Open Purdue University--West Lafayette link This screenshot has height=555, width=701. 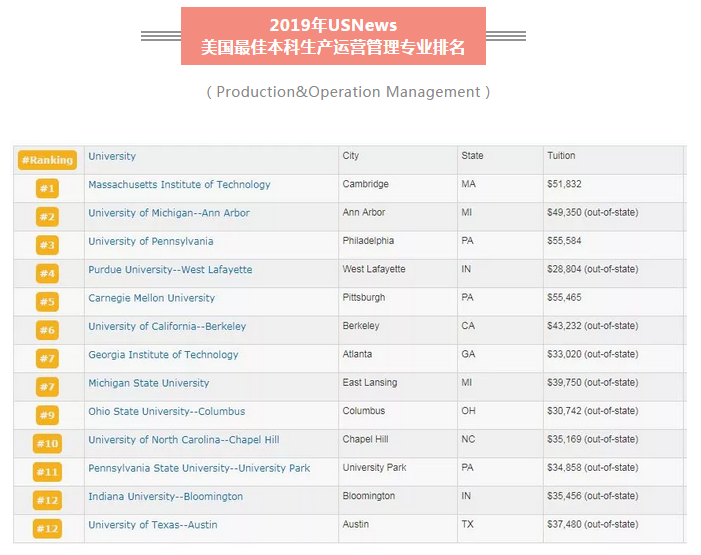point(170,270)
